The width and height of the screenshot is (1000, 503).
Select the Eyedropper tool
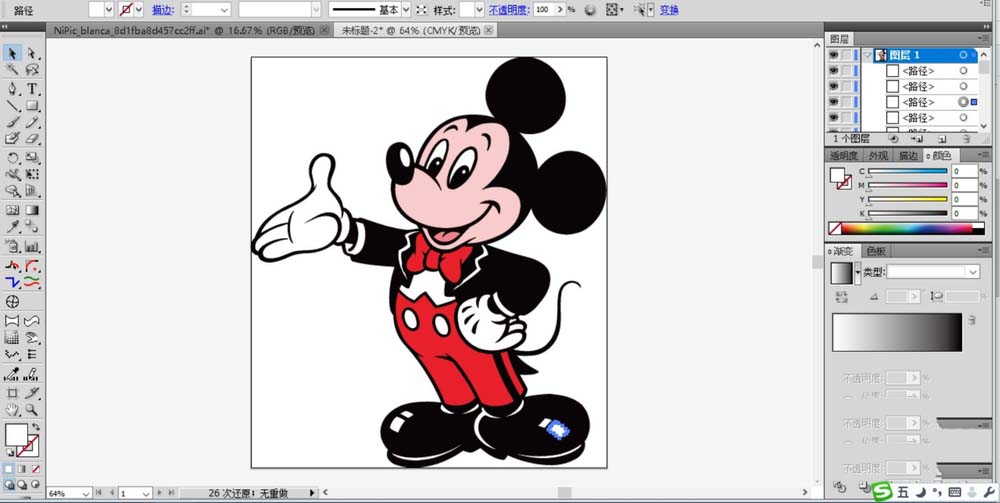pyautogui.click(x=12, y=227)
